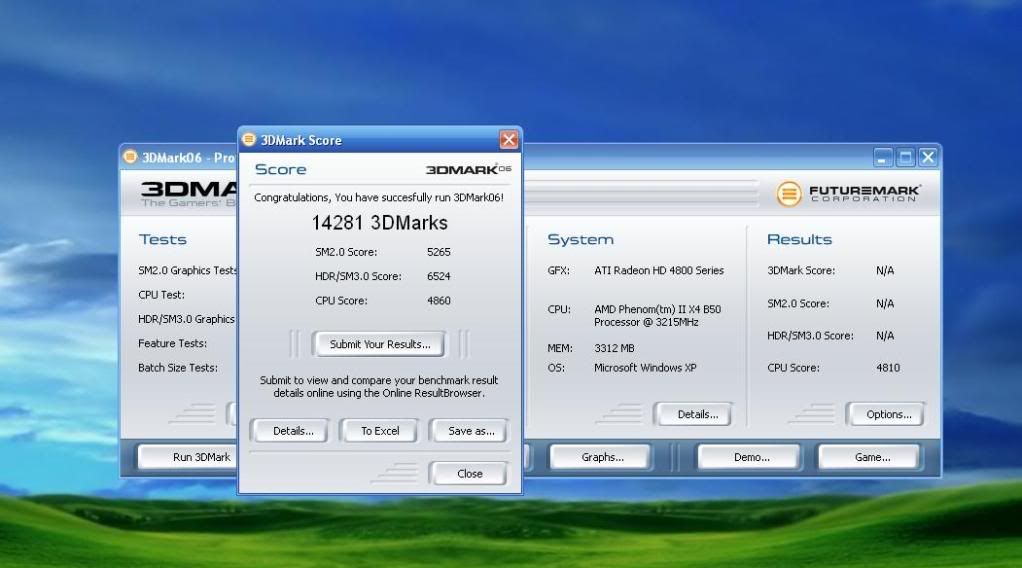Click Batch Size Tests: label

click(177, 368)
